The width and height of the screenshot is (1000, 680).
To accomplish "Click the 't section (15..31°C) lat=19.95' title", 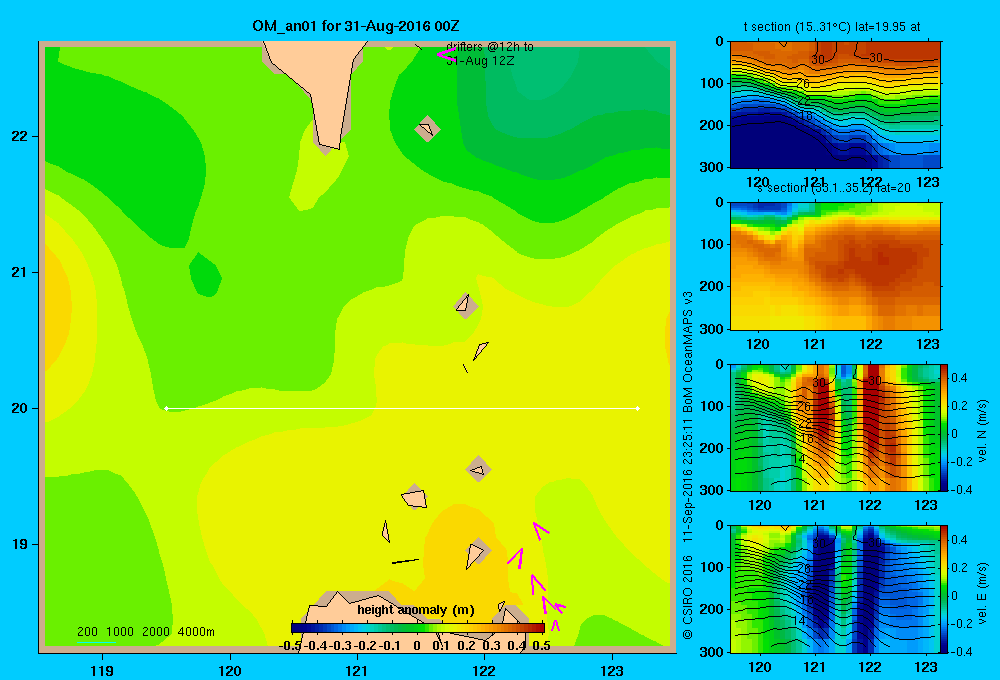I will (832, 27).
